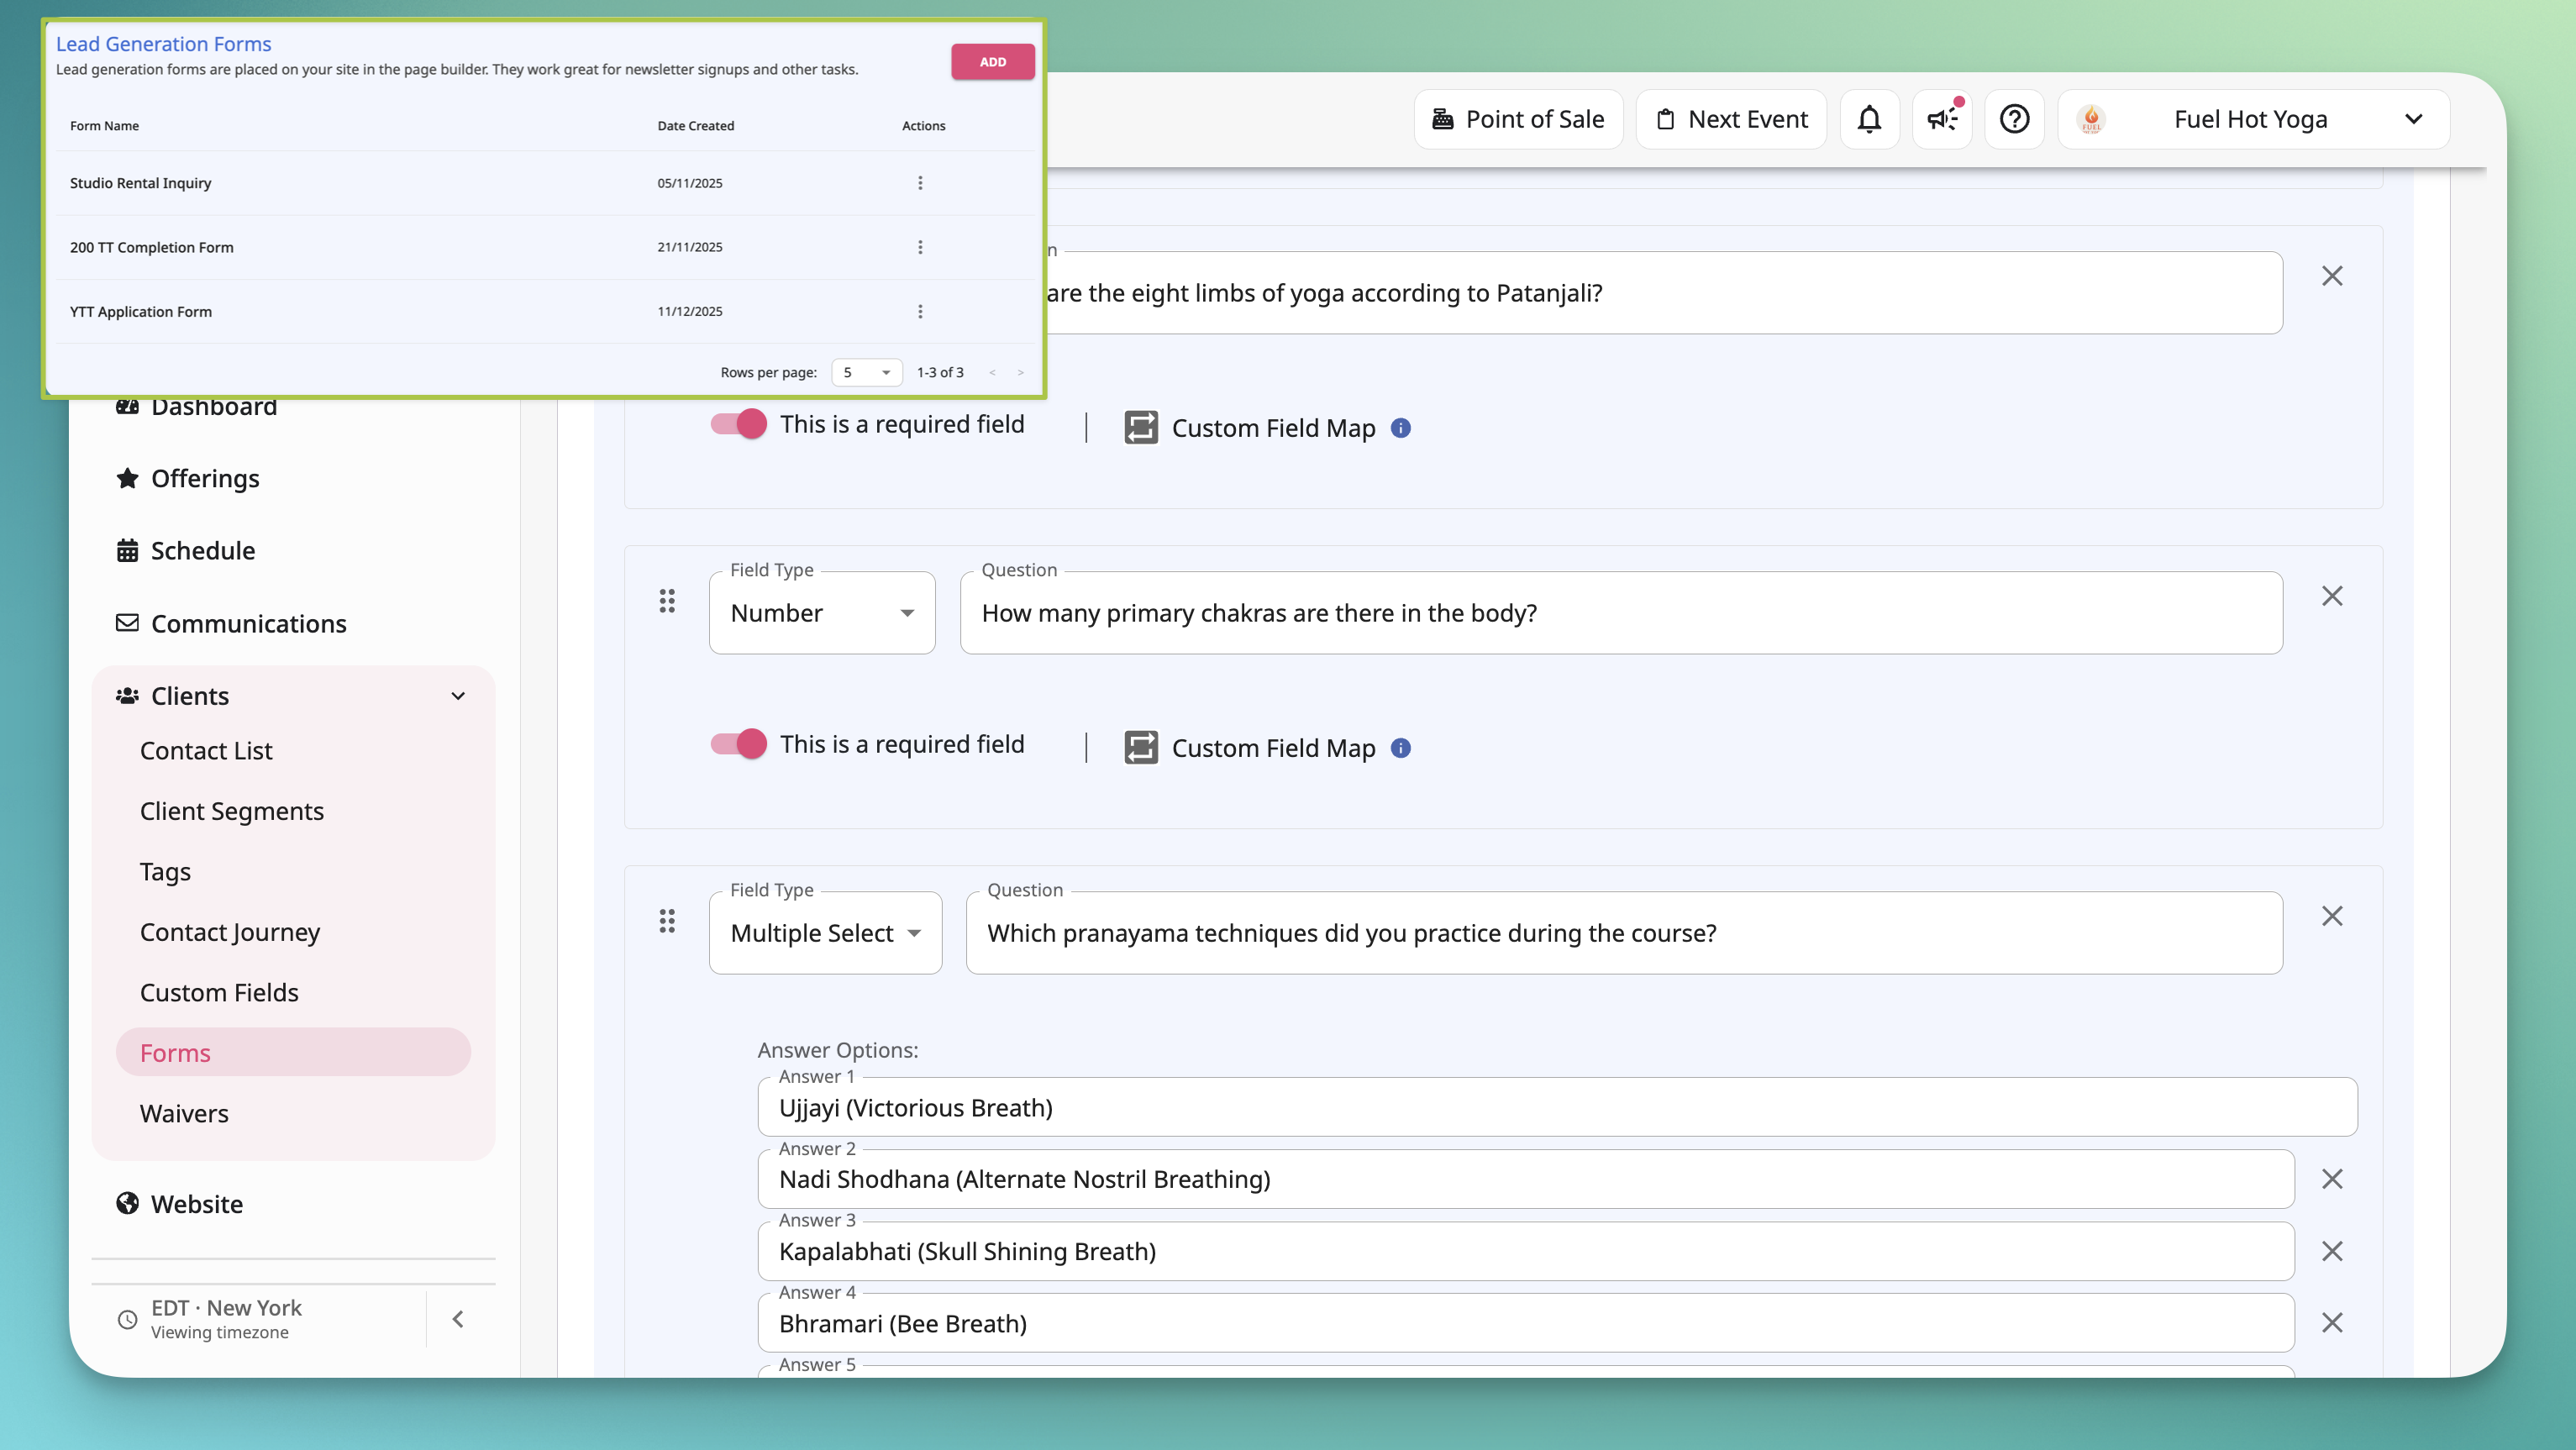
Task: Edit the eight limbs of yoga question field
Action: [x=1664, y=293]
